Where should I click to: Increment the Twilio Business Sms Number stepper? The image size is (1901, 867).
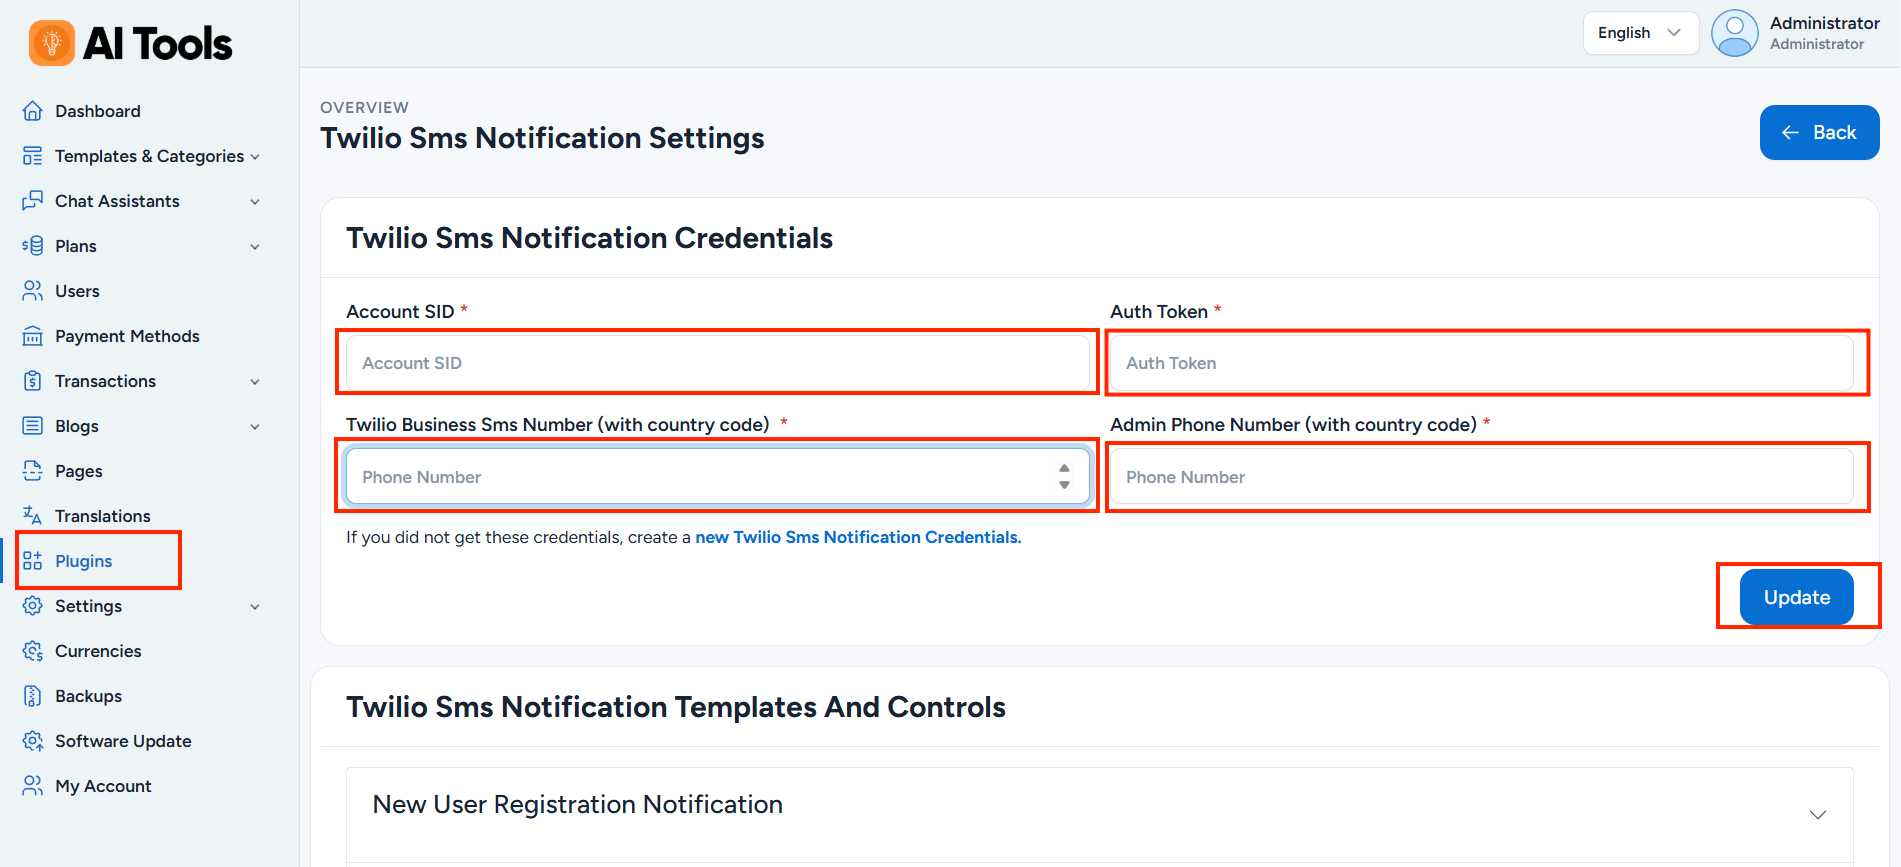[1064, 468]
